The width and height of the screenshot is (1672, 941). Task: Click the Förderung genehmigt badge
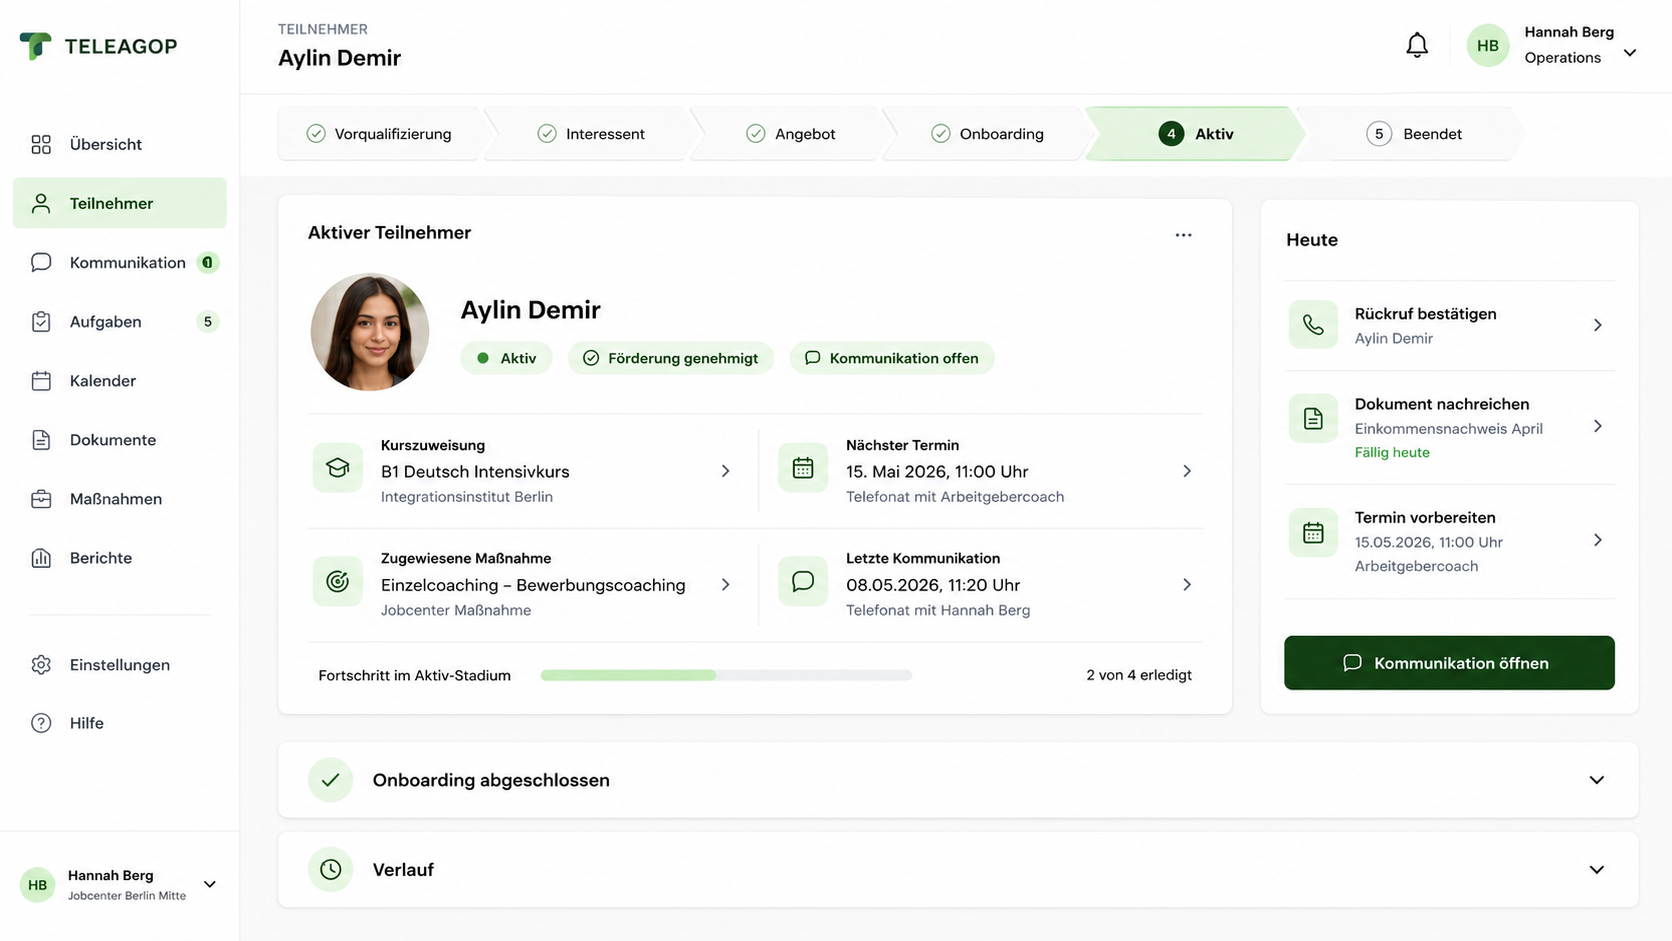[x=671, y=358]
